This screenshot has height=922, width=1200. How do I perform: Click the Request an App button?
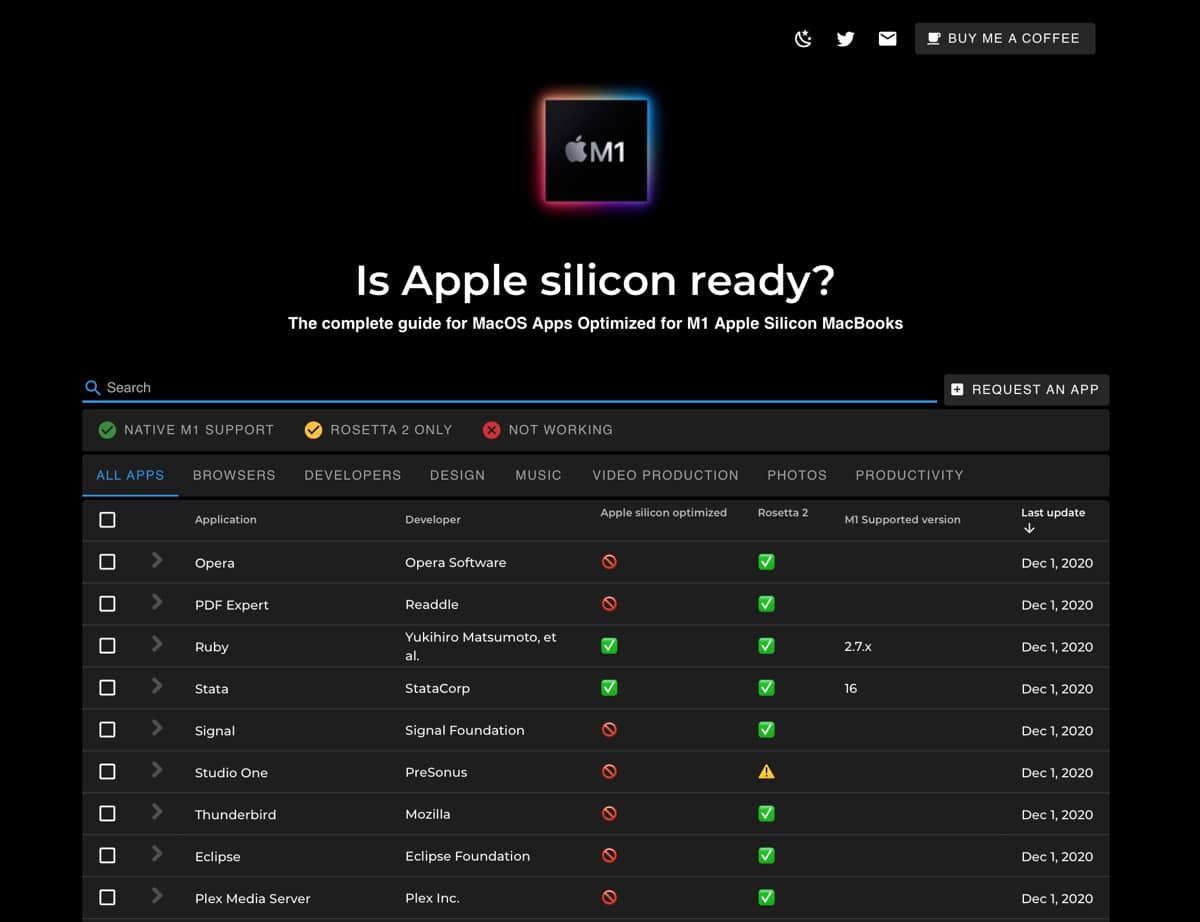(x=1027, y=389)
